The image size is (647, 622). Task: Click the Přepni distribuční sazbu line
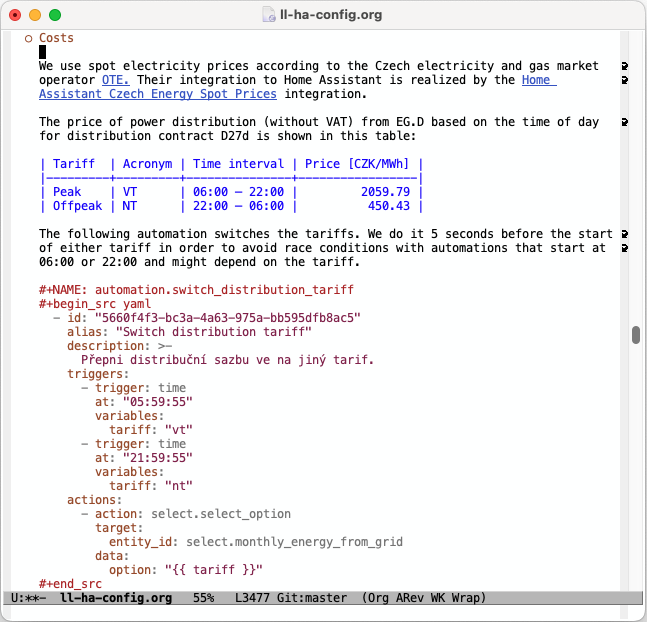227,360
